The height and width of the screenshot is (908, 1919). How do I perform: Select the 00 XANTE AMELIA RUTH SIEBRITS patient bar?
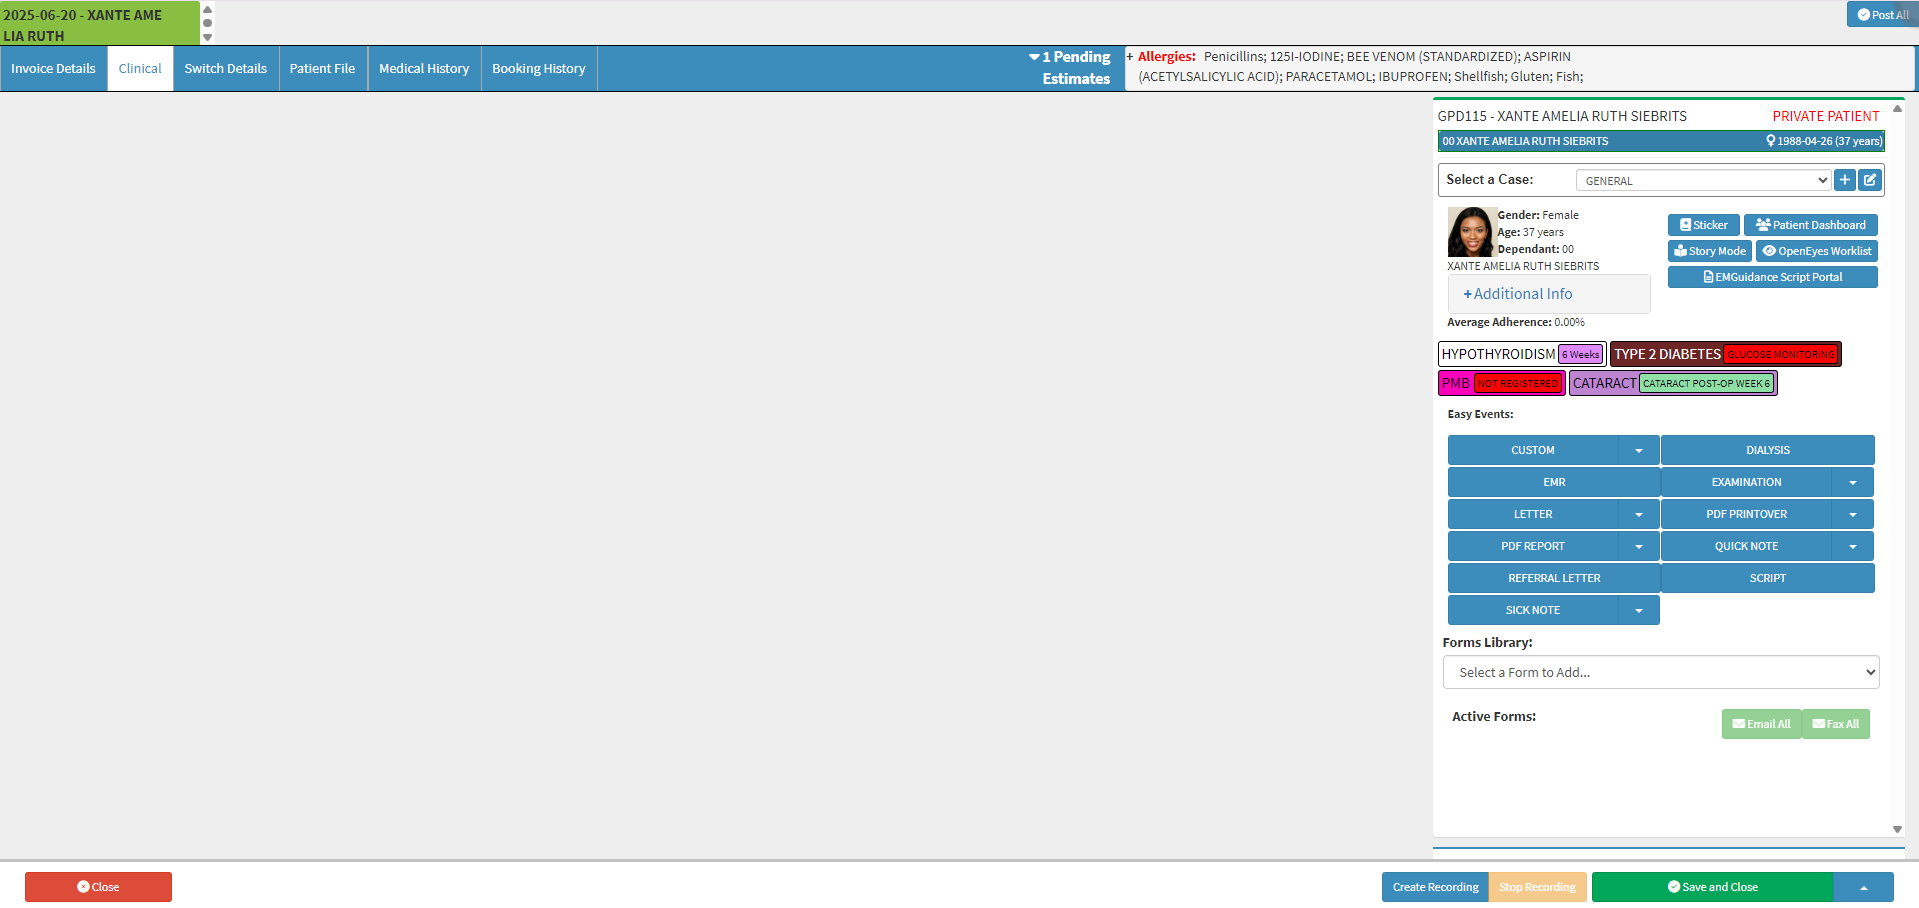tap(1661, 141)
